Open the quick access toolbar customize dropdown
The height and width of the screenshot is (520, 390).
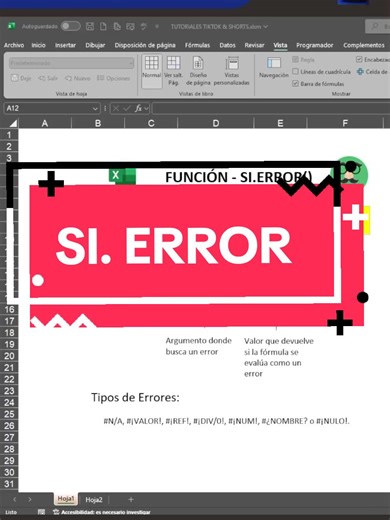(x=157, y=26)
